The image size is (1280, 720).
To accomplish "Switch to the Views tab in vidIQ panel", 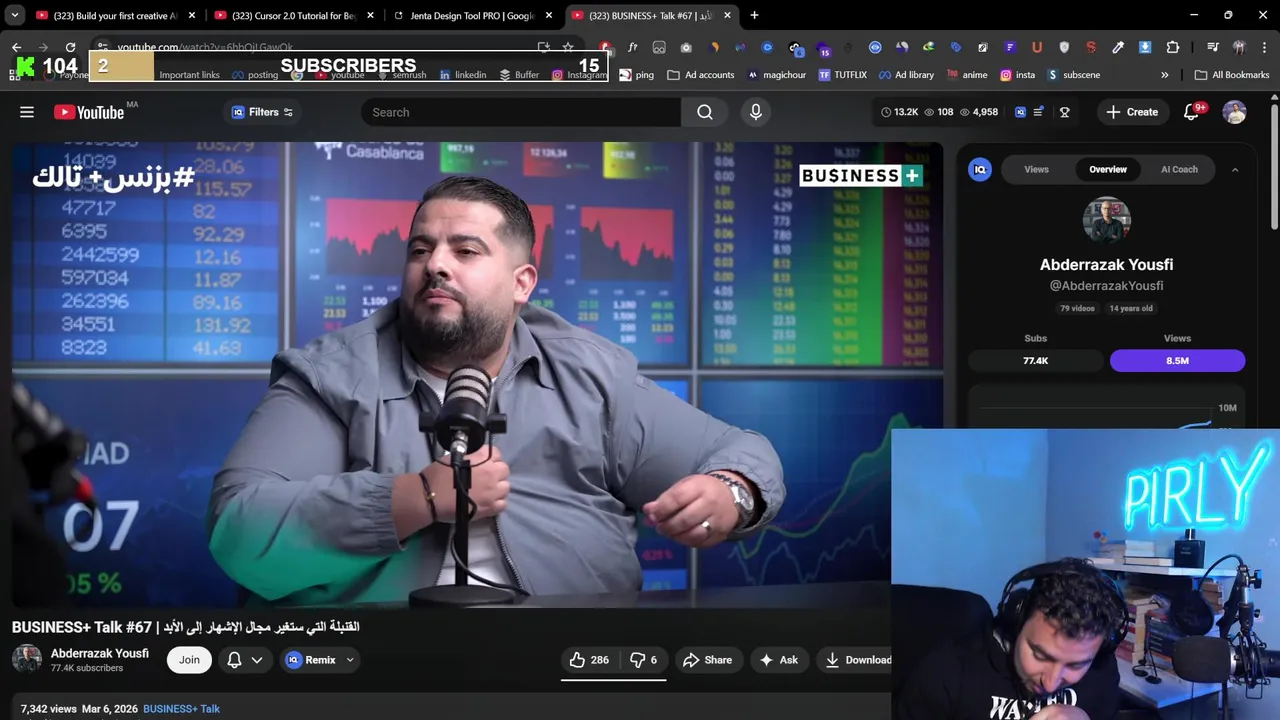I will (x=1036, y=169).
